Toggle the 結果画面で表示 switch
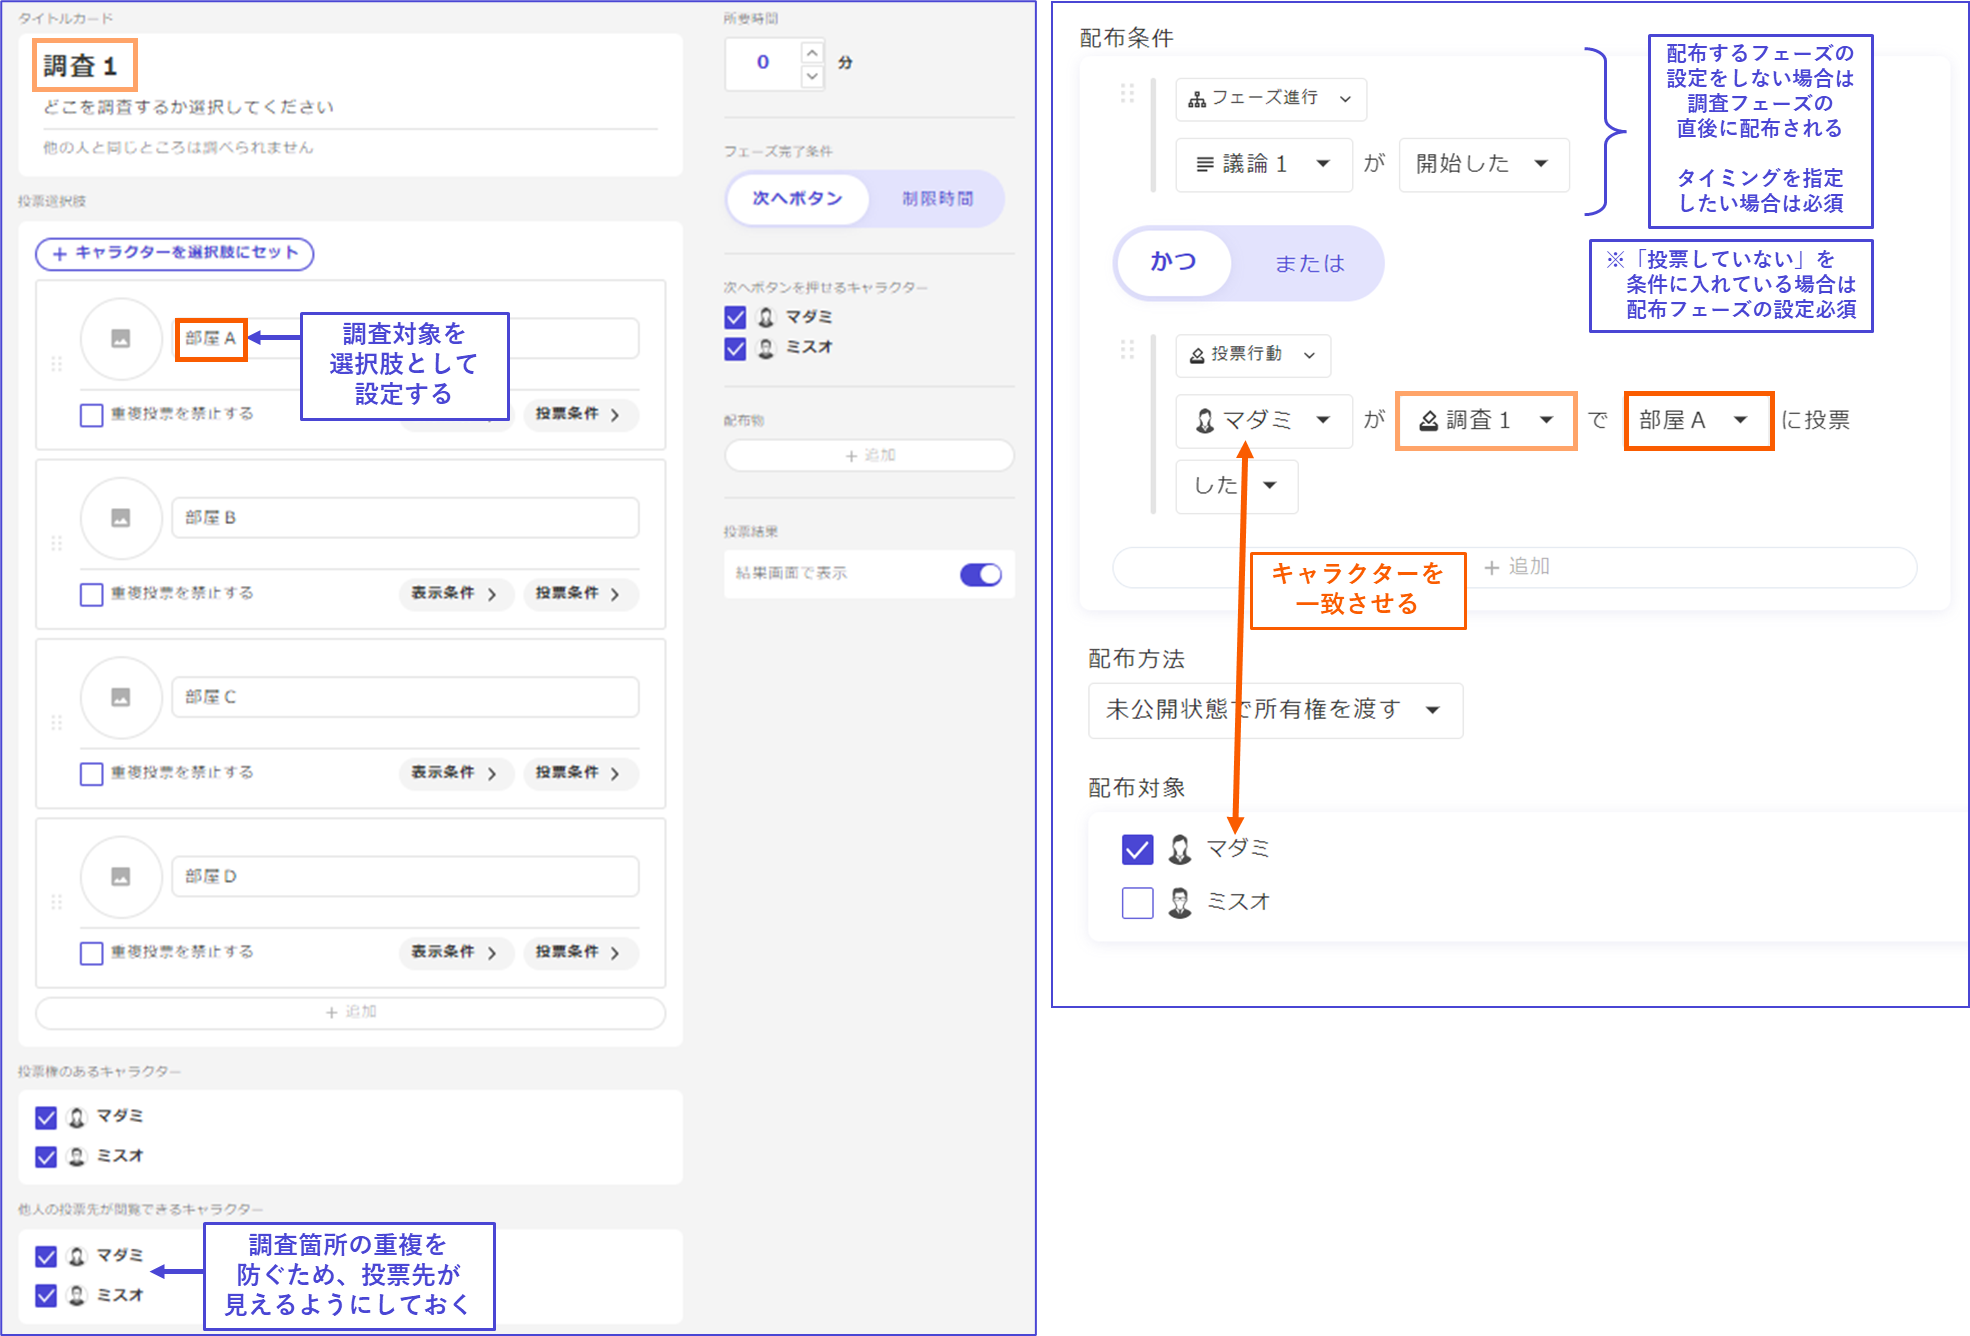 (x=980, y=574)
